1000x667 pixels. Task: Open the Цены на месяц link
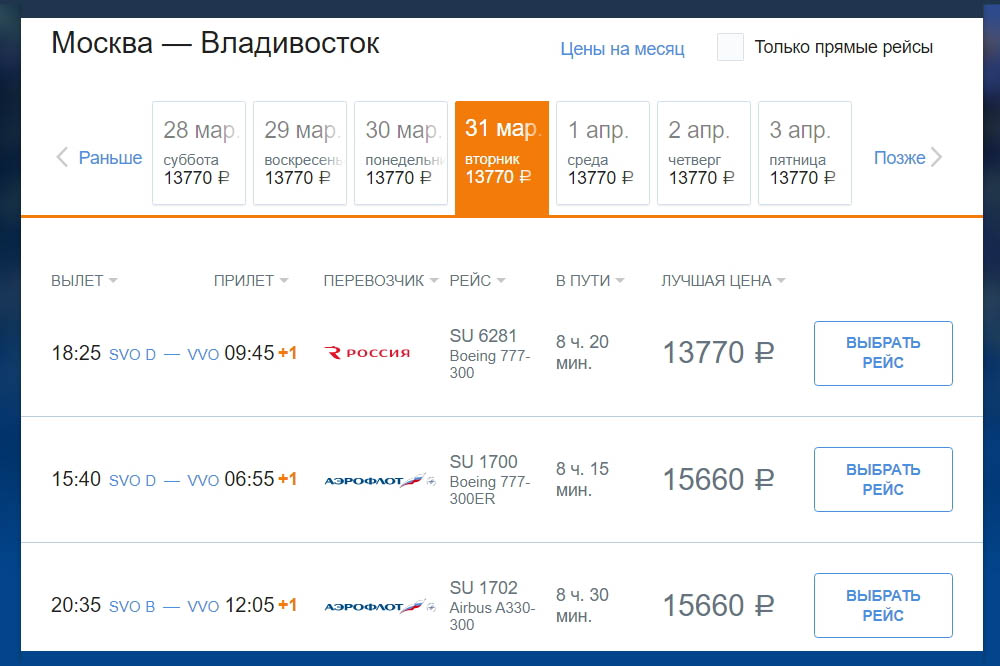click(x=622, y=48)
